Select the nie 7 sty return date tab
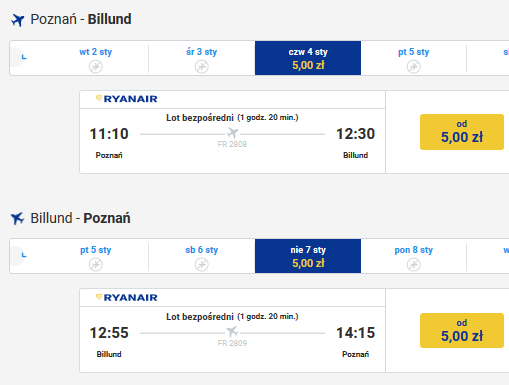This screenshot has width=509, height=385. click(x=308, y=256)
